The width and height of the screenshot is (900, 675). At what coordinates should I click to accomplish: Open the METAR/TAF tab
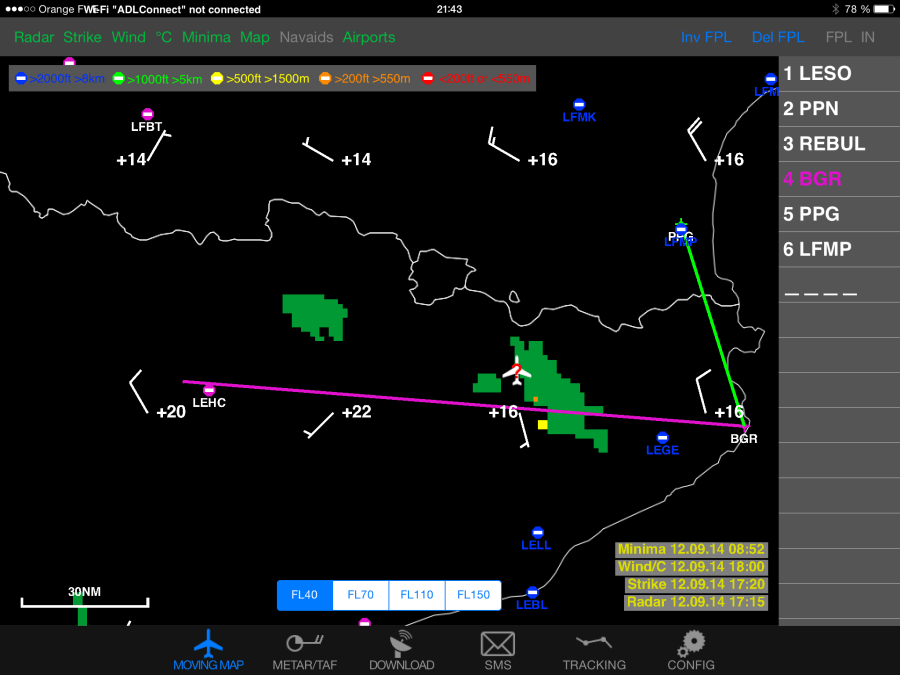coord(305,649)
